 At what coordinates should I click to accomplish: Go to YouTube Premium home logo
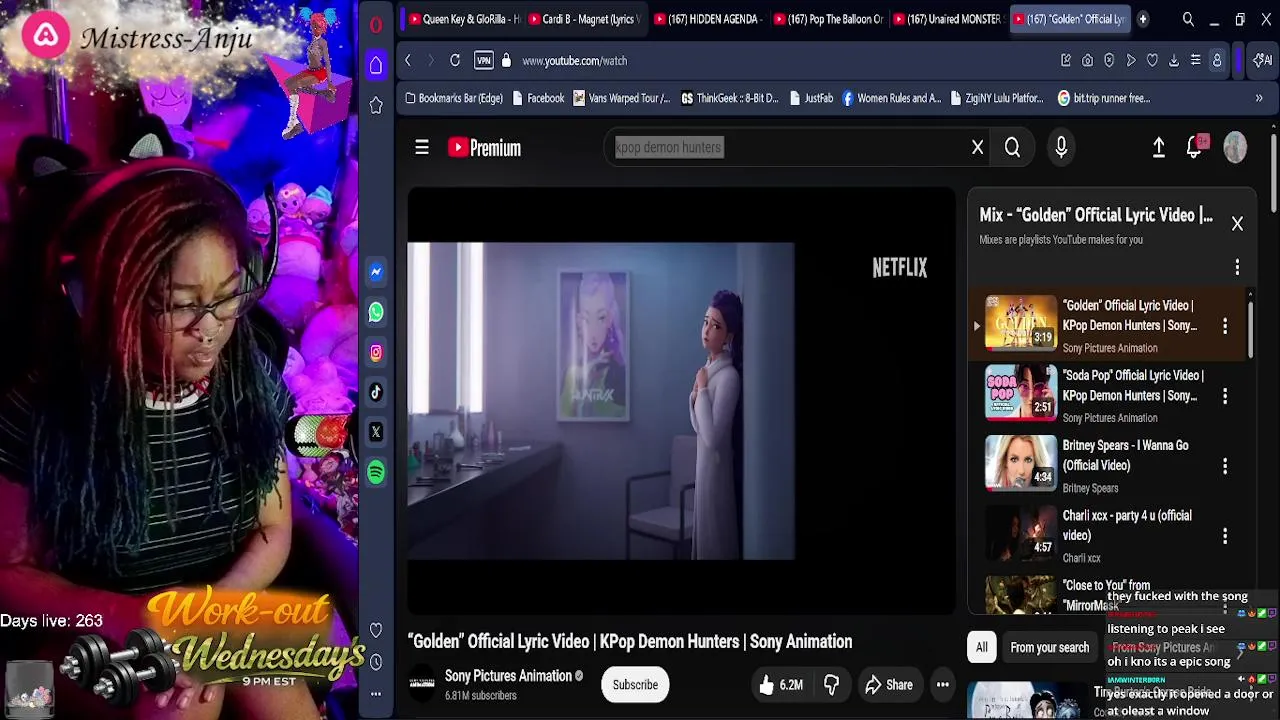click(x=484, y=148)
